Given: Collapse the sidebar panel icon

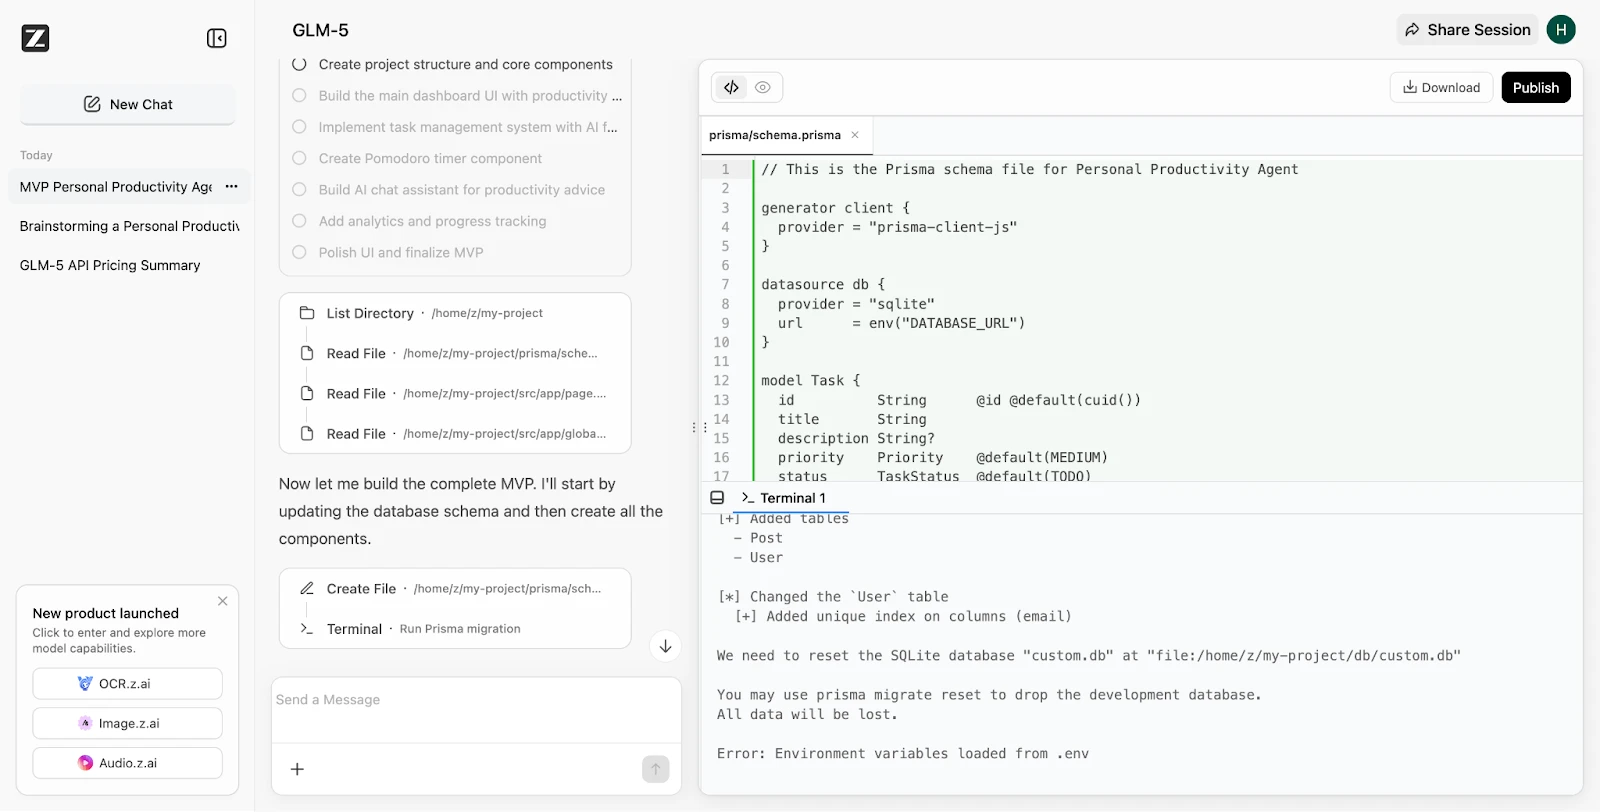Looking at the screenshot, I should [217, 38].
